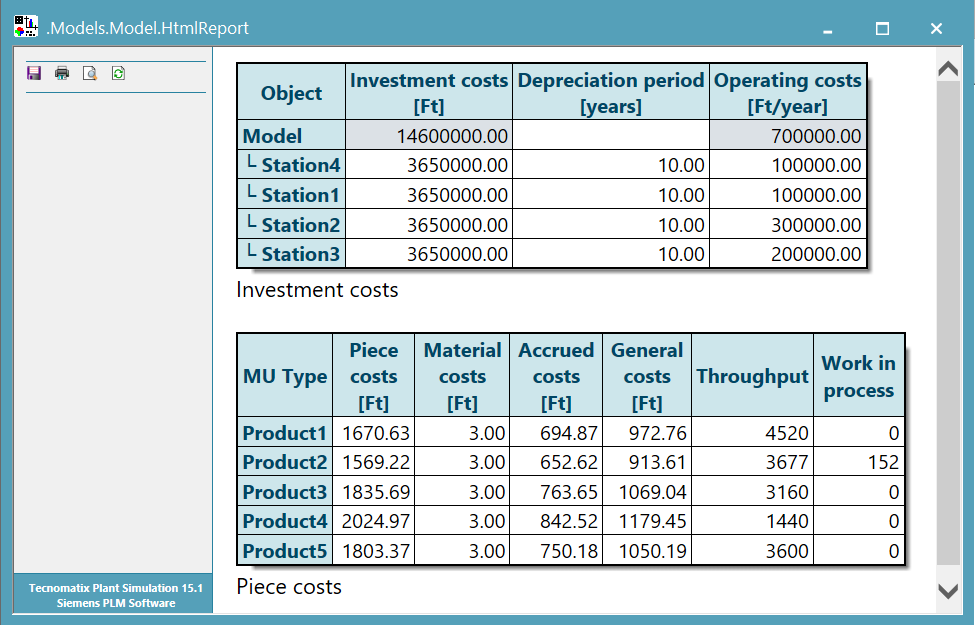The width and height of the screenshot is (975, 625).
Task: Refresh the report with green arrows icon
Action: [x=118, y=73]
